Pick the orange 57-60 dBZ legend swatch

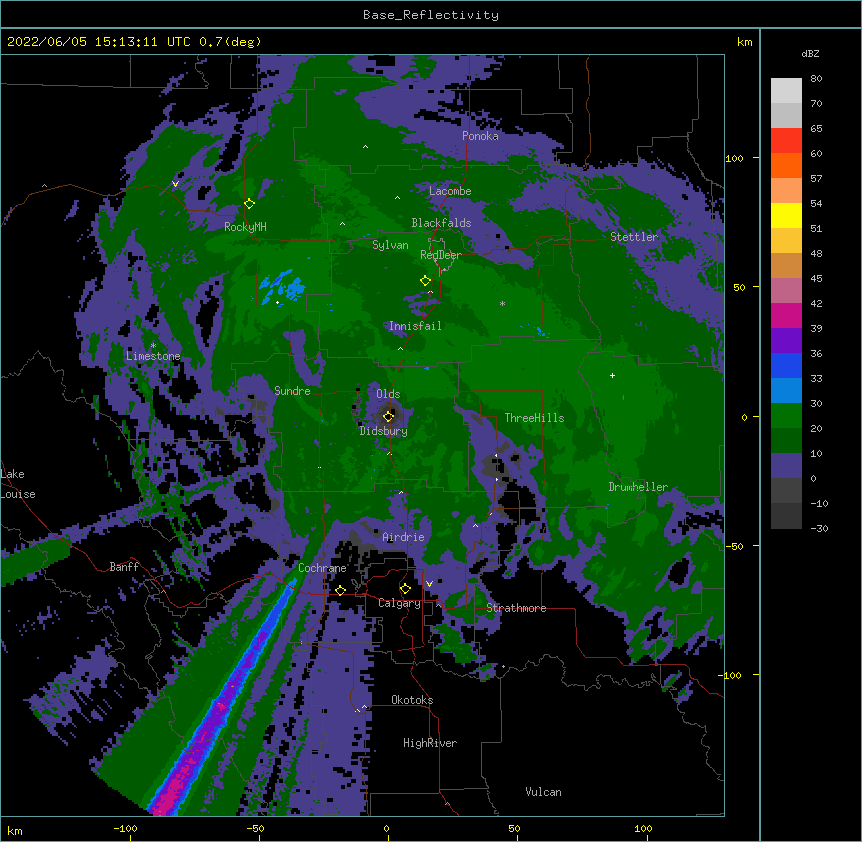point(786,165)
